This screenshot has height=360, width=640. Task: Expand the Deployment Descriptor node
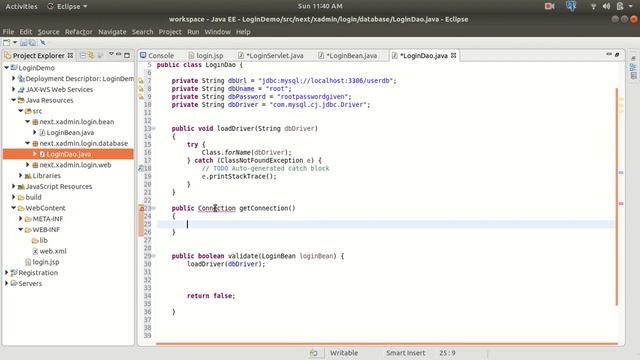pyautogui.click(x=13, y=78)
